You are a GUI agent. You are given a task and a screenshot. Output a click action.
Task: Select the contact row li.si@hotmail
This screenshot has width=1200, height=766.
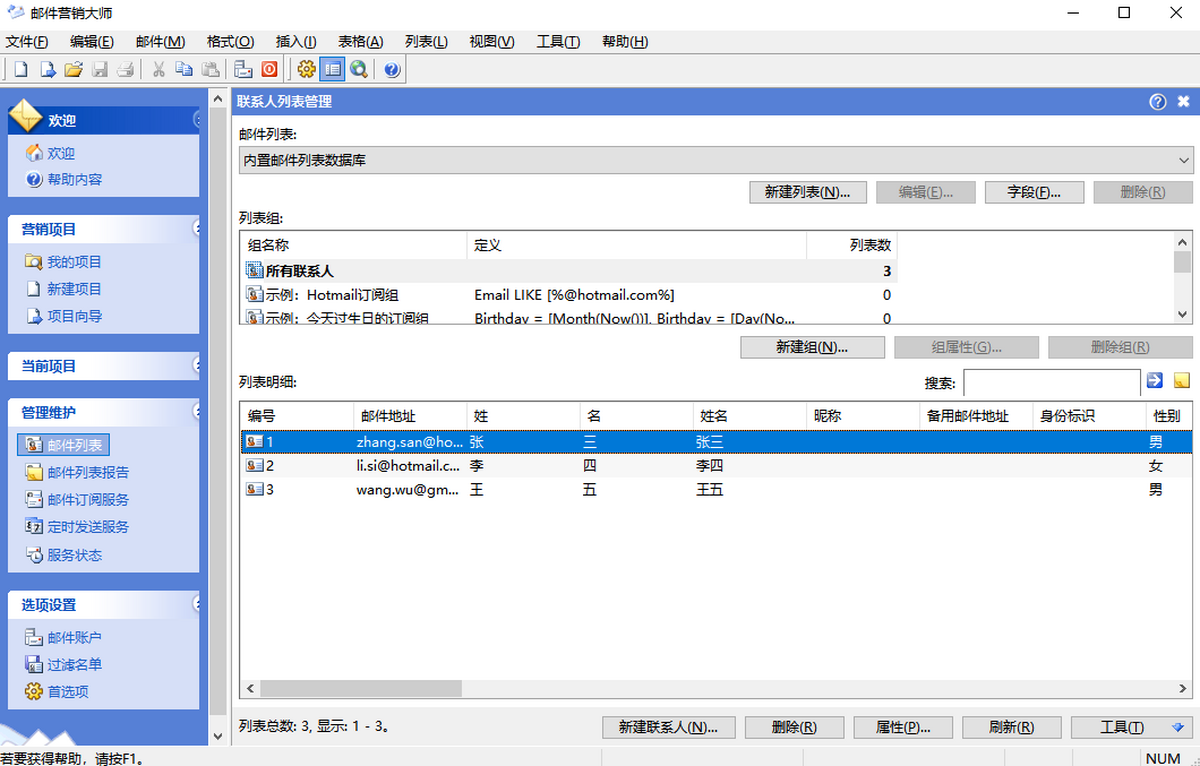pyautogui.click(x=716, y=466)
